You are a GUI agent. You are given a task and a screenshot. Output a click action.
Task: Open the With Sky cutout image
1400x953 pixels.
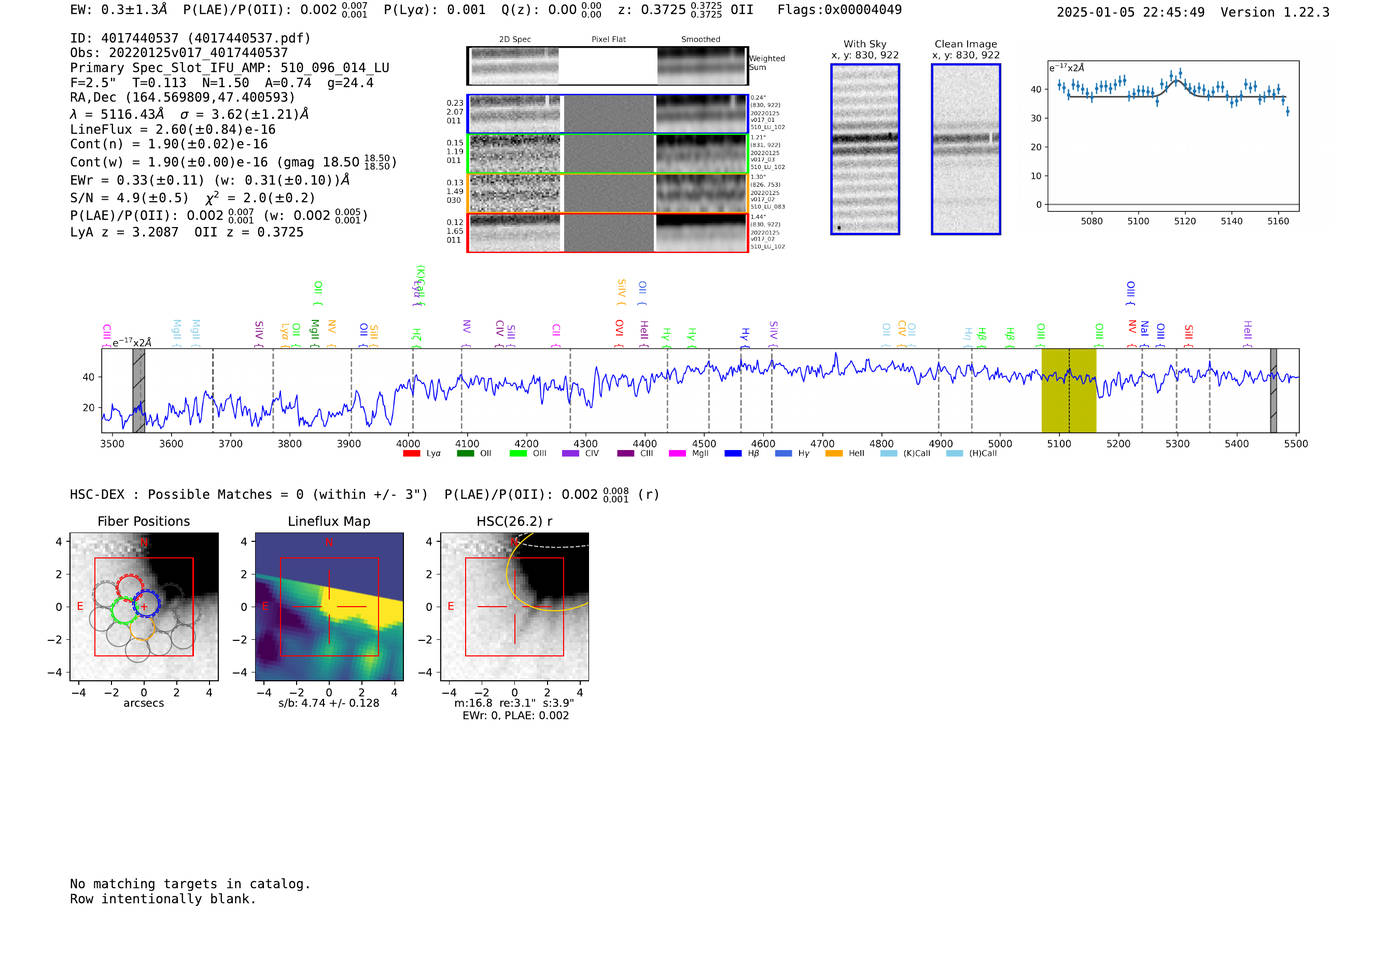tap(865, 149)
